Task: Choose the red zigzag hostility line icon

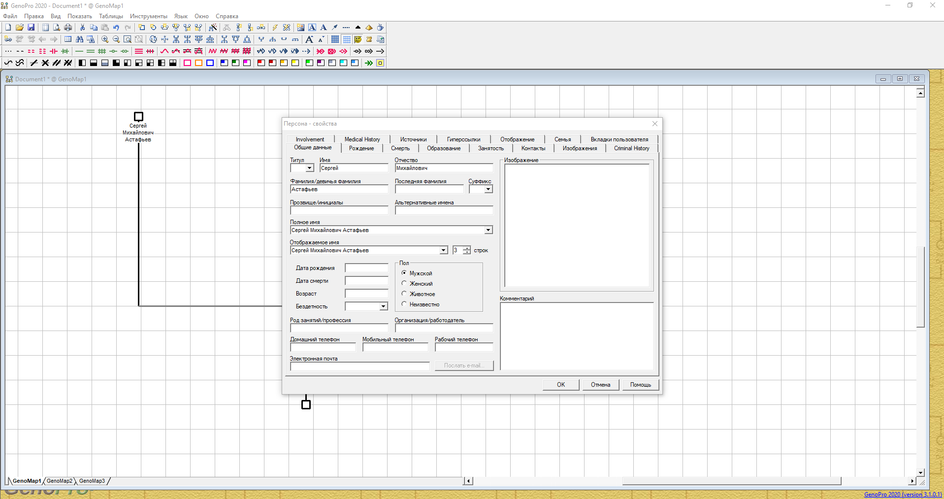Action: [212, 51]
